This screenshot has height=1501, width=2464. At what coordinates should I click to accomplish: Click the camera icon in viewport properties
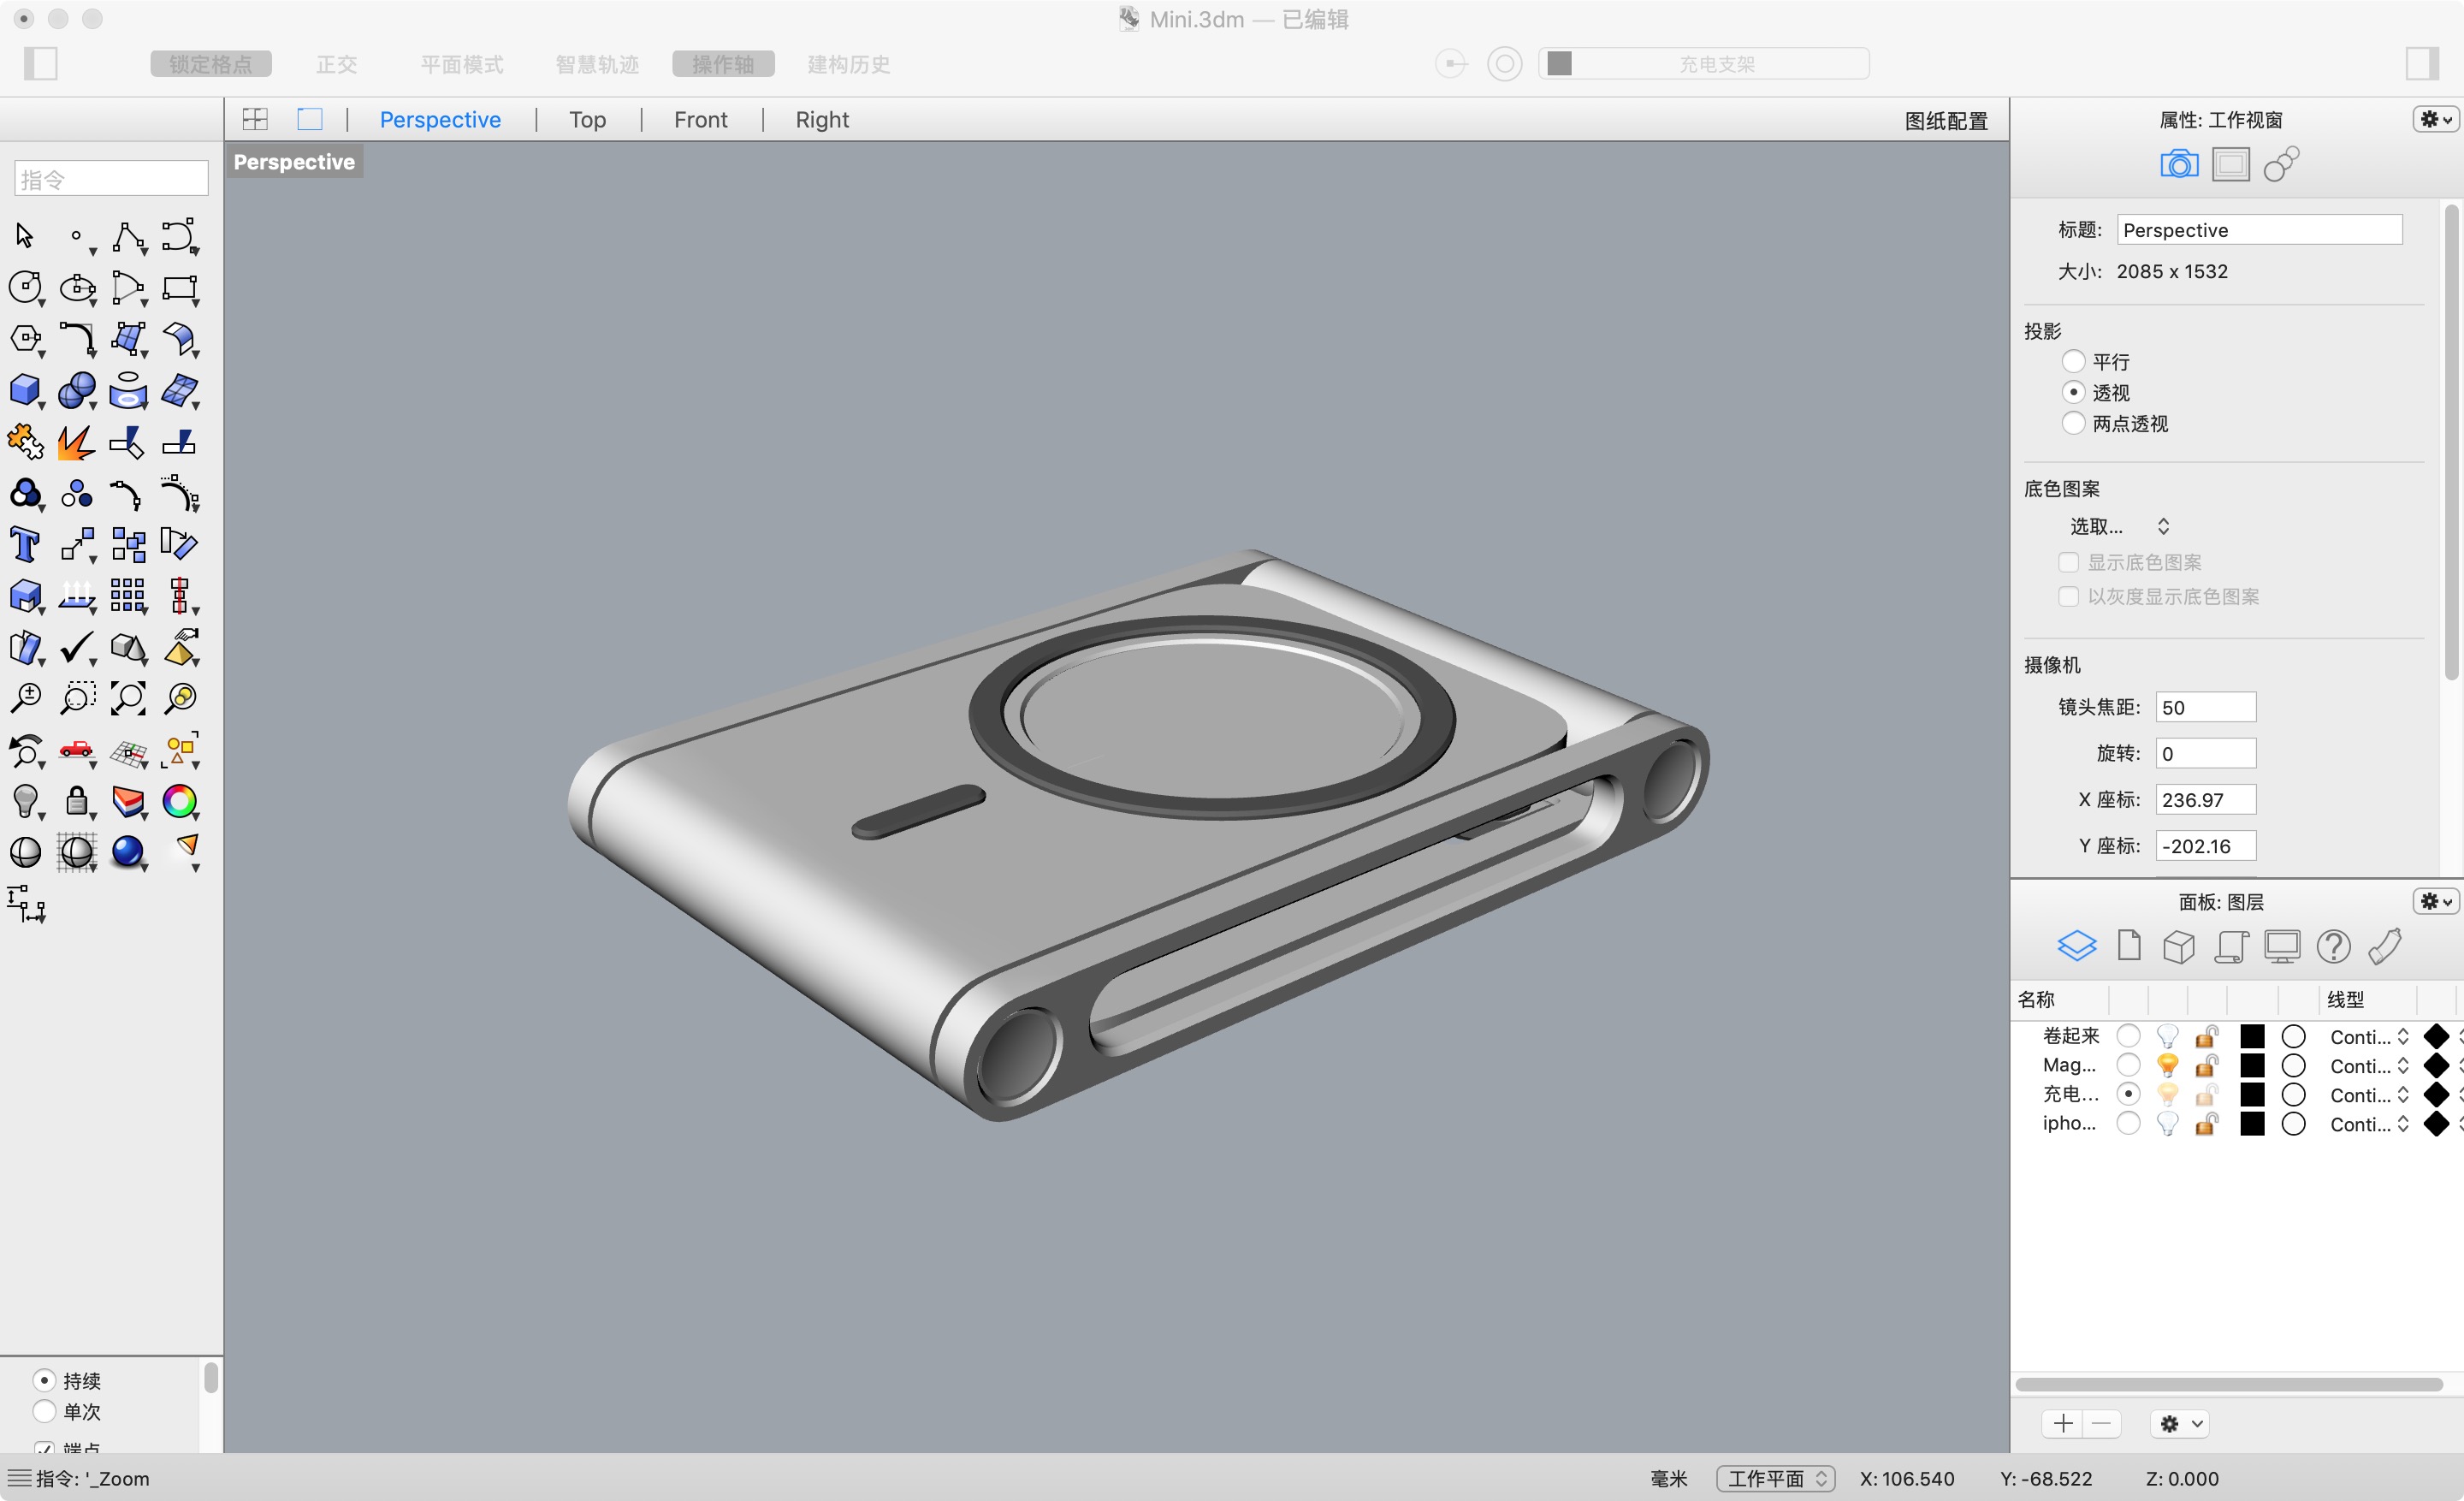tap(2179, 163)
